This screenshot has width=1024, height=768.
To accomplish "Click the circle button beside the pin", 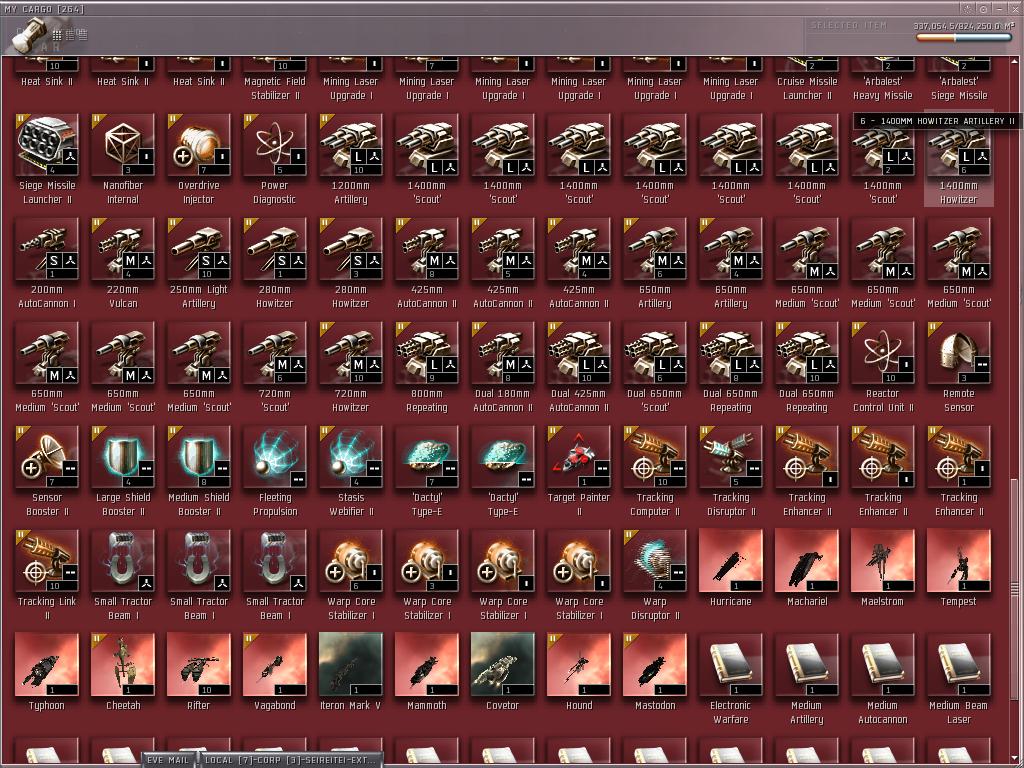I will 984,9.
